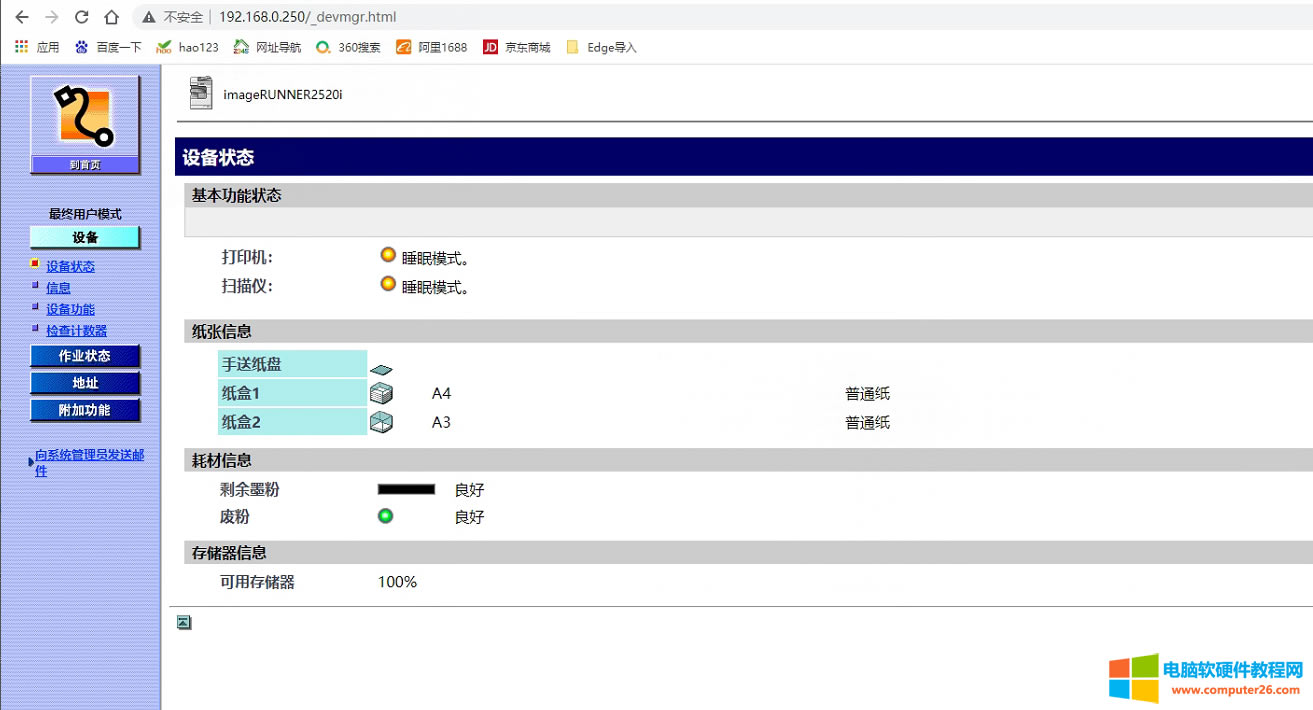
Task: Open the 设备状态 link in sidebar
Action: tap(70, 267)
